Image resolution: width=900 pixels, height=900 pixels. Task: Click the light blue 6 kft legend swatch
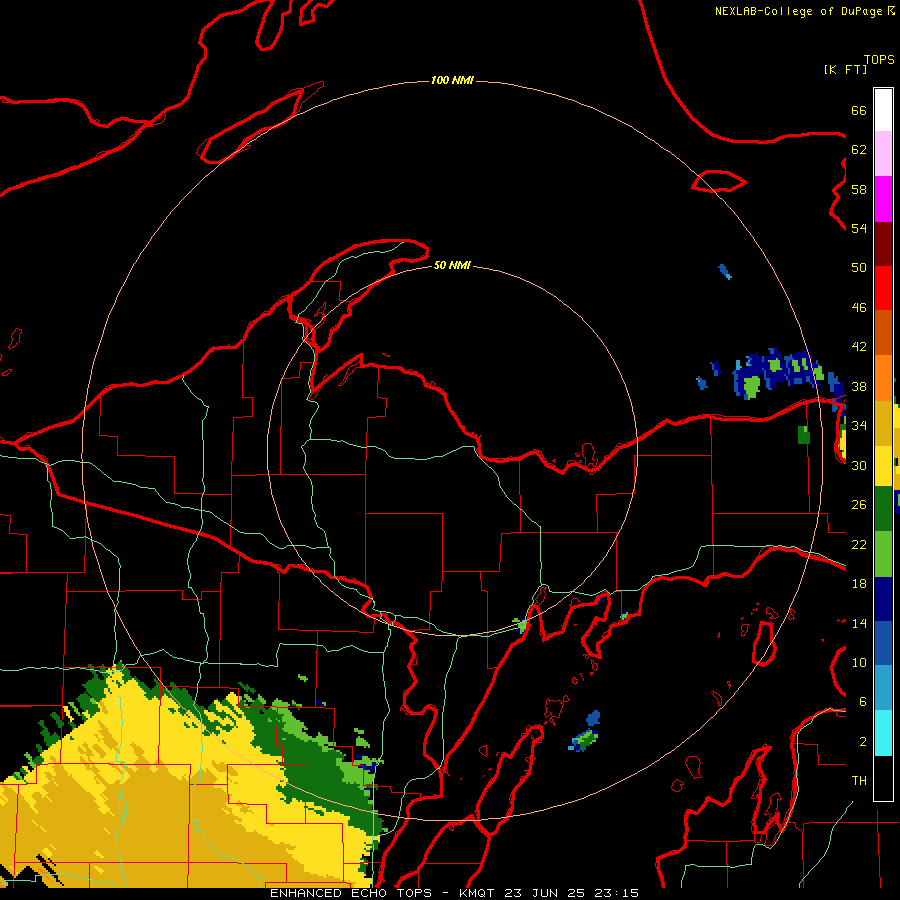[x=883, y=688]
